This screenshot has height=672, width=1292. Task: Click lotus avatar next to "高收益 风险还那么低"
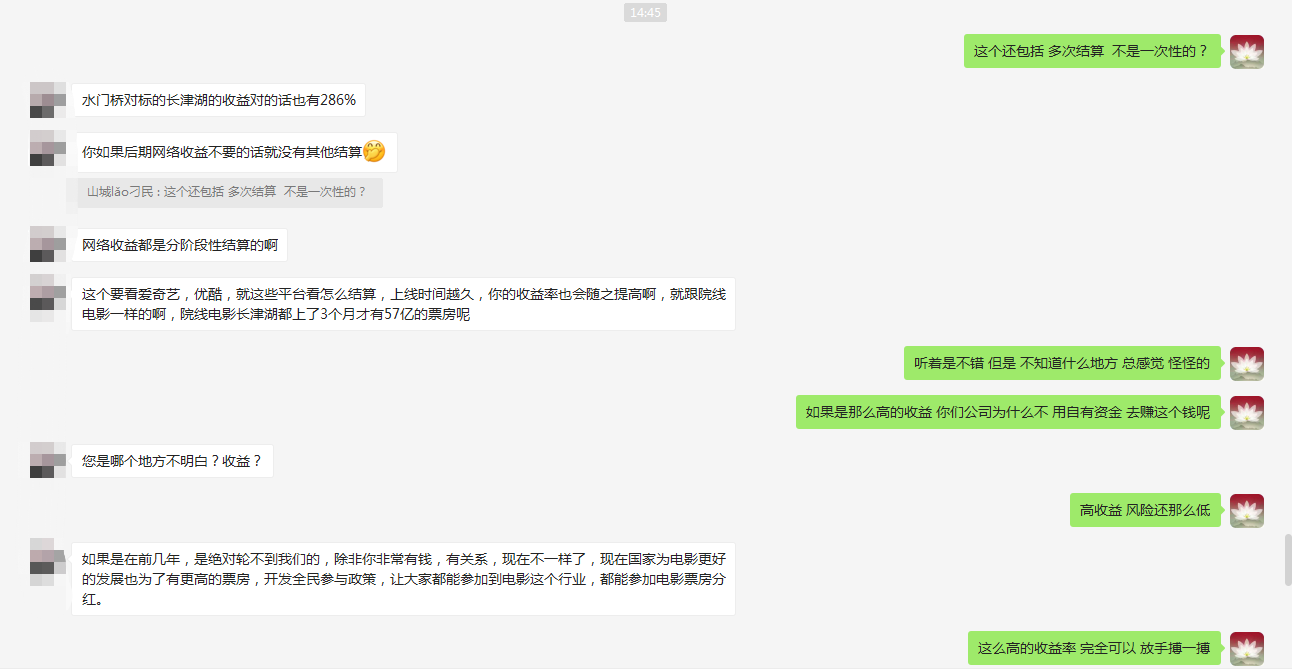click(x=1246, y=510)
